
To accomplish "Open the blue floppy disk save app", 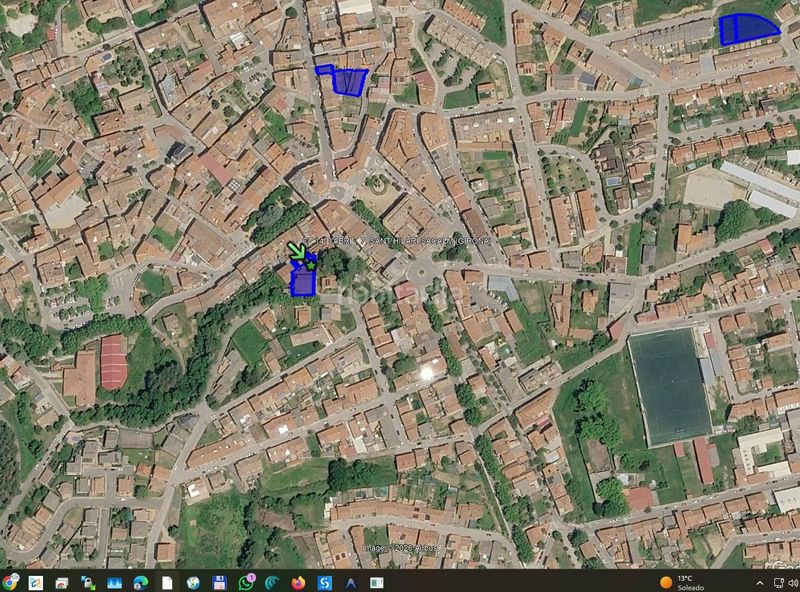I will pyautogui.click(x=219, y=582).
